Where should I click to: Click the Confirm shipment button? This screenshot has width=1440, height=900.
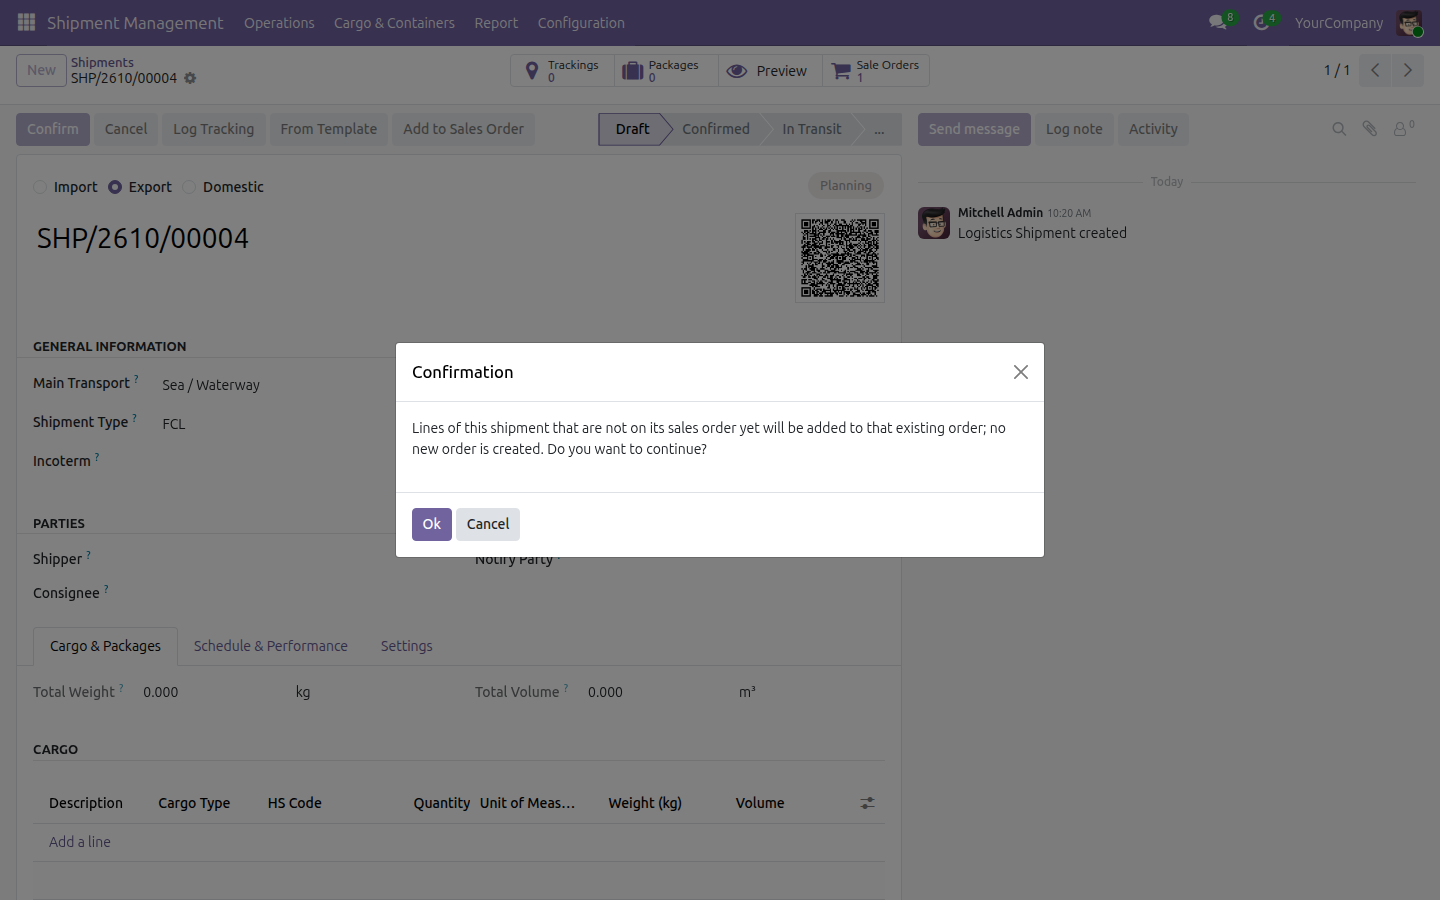[x=53, y=129]
